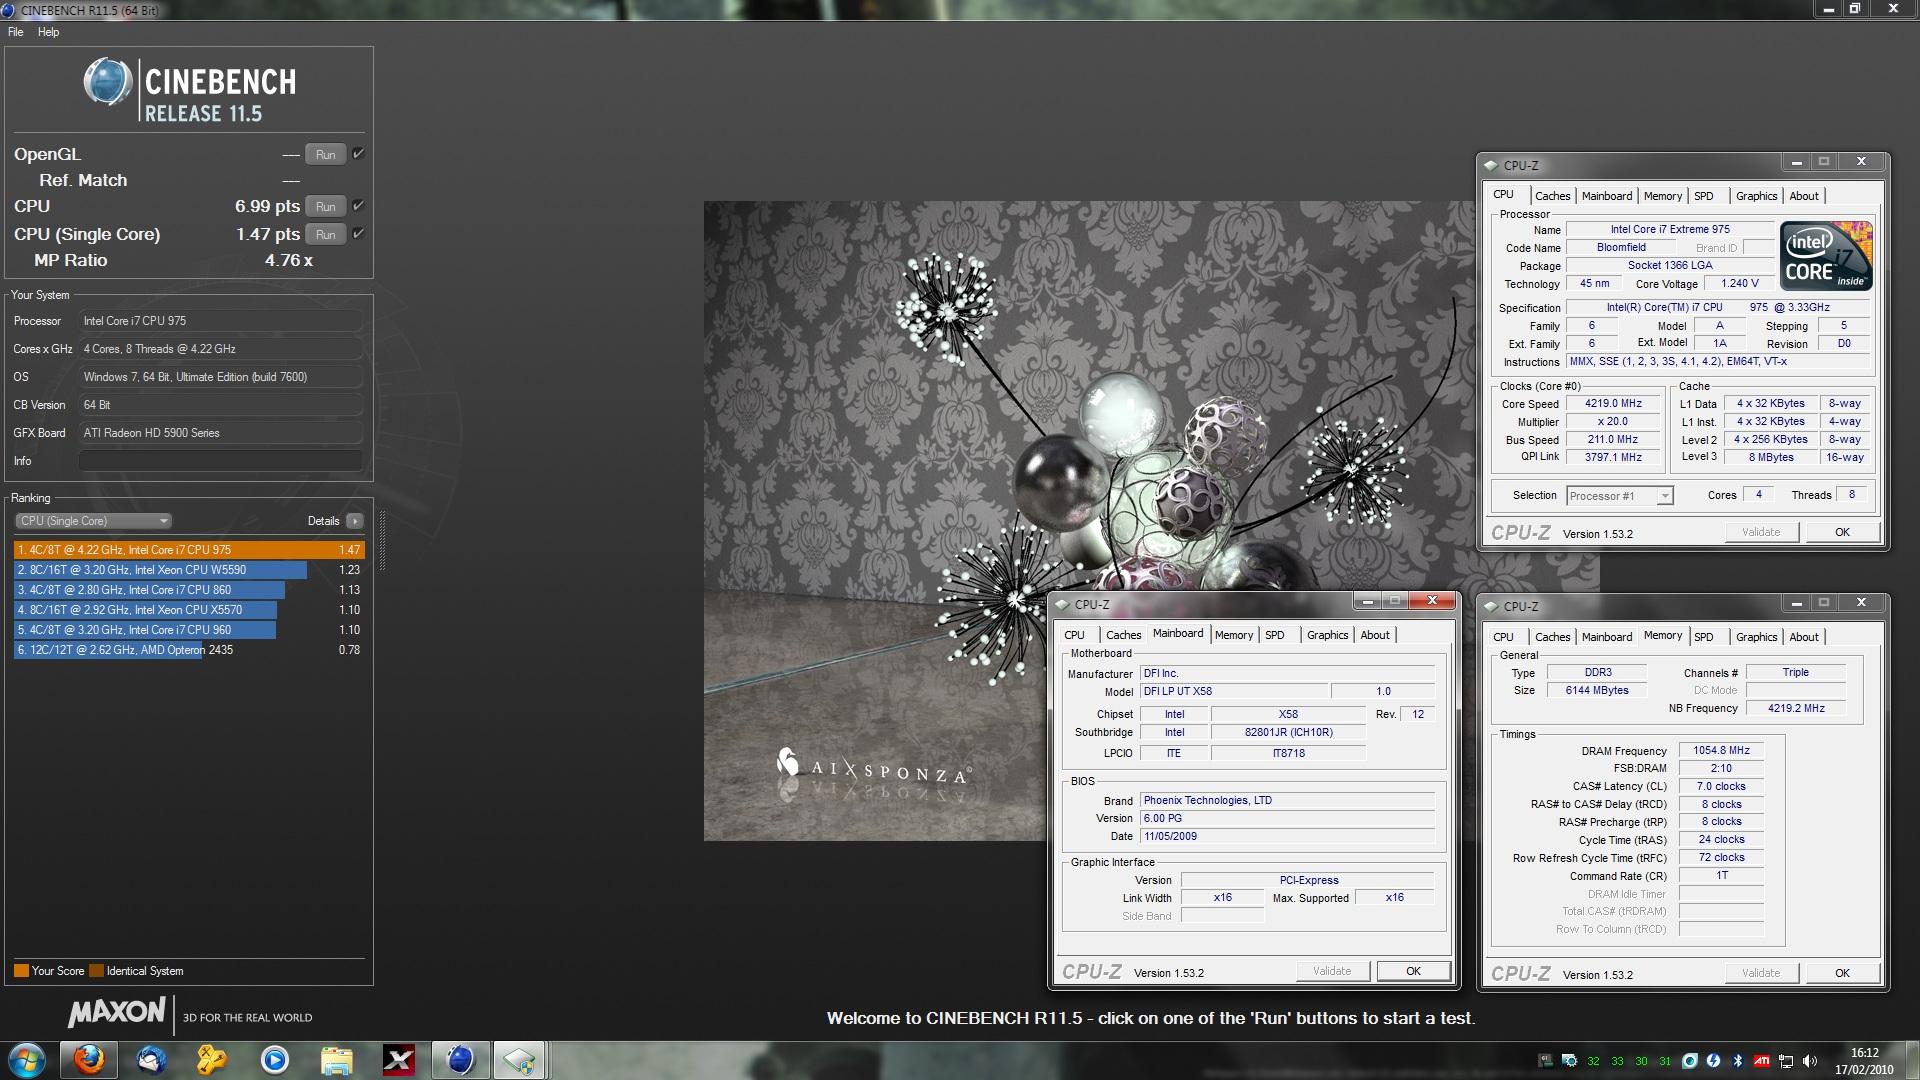Click the gear settings tray icon
Viewport: 1920px width, 1080px height.
tap(1569, 1061)
